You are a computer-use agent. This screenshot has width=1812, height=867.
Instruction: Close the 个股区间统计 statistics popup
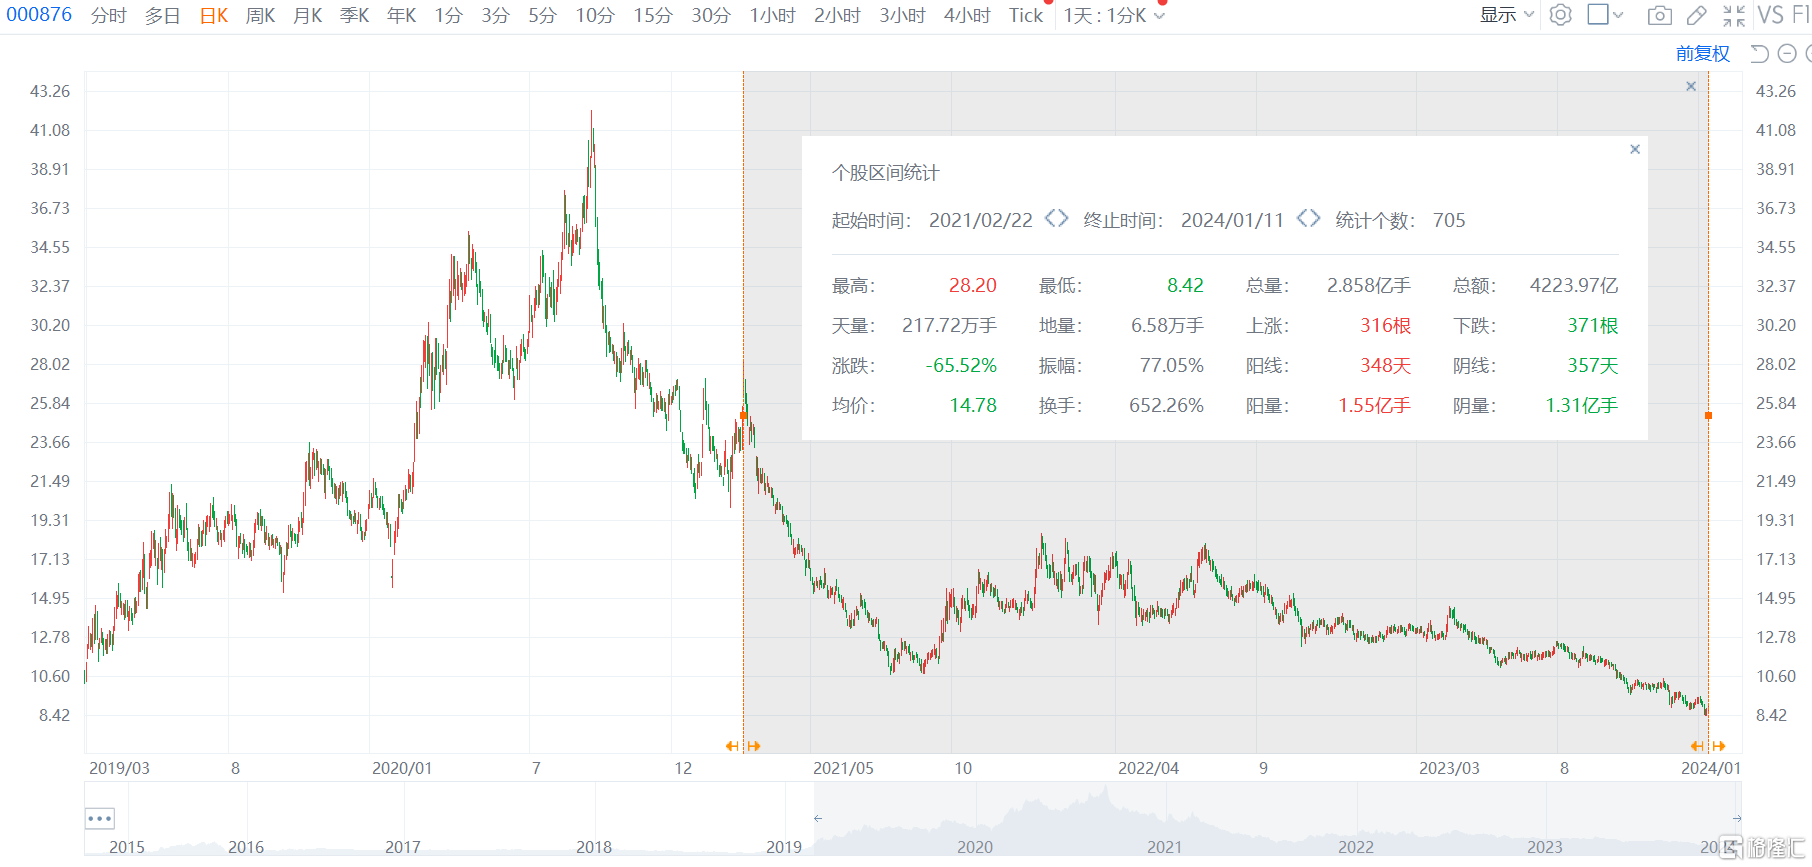tap(1635, 149)
